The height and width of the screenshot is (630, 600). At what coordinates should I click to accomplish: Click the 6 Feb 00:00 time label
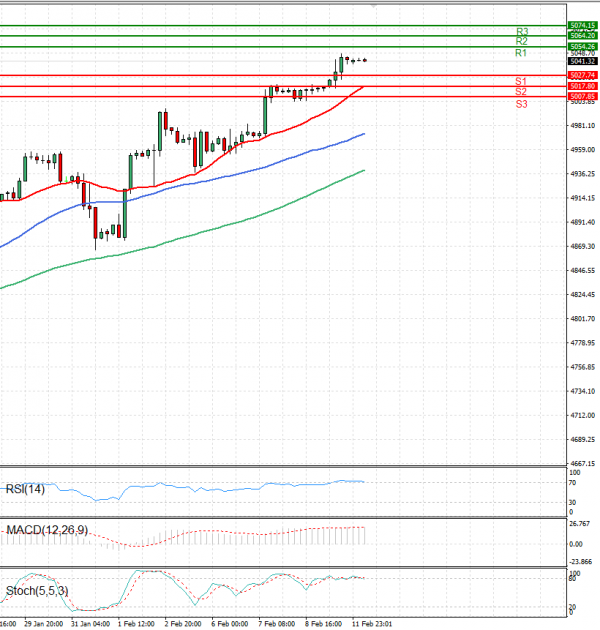click(230, 624)
